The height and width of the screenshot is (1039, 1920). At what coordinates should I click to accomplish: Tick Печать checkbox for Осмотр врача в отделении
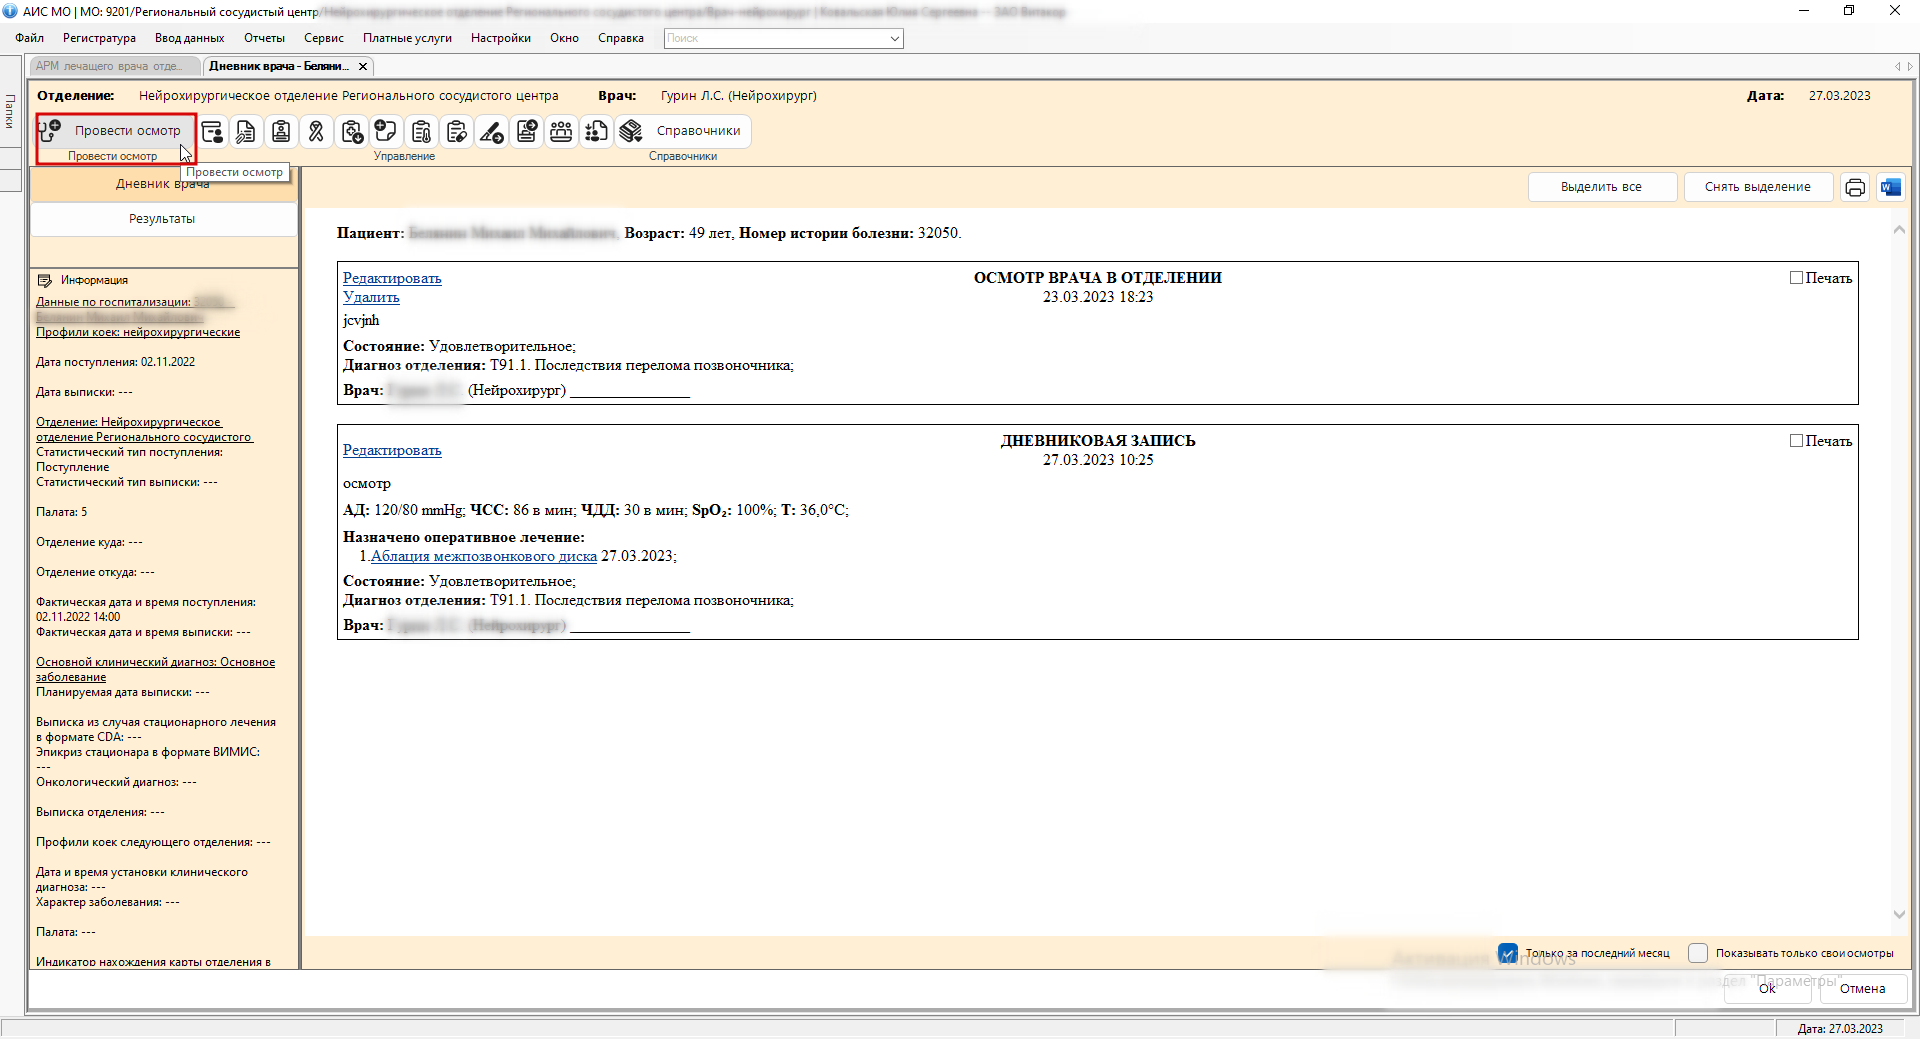[x=1796, y=278]
